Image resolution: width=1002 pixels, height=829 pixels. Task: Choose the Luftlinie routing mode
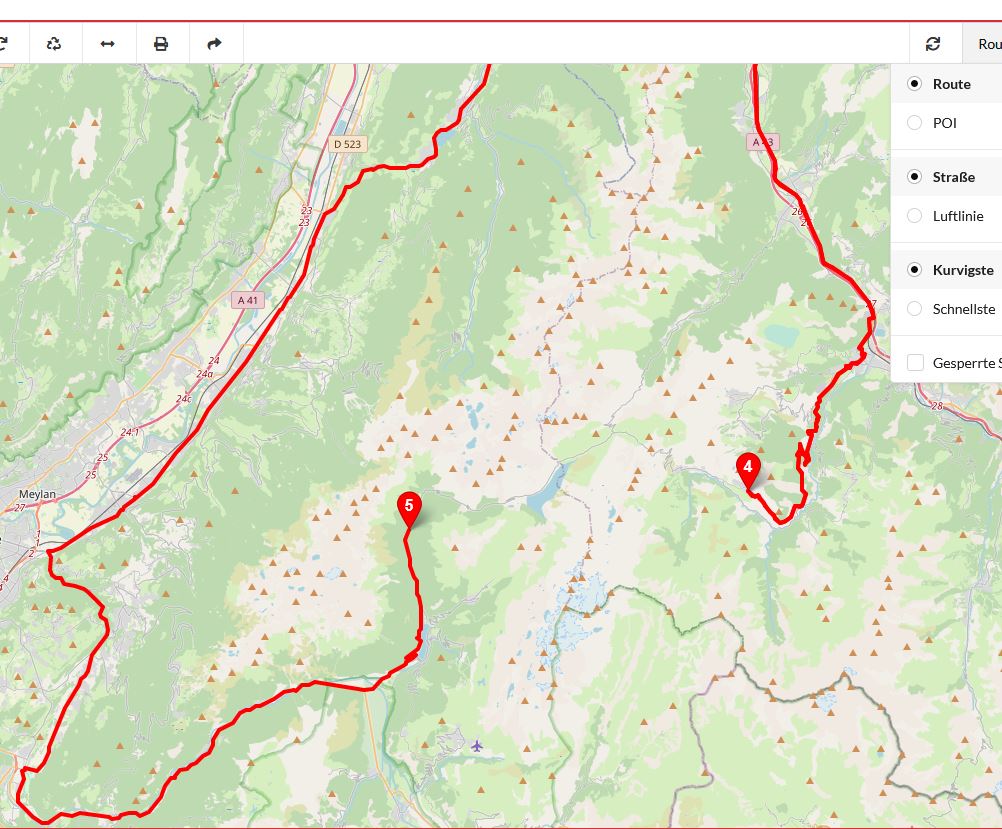(x=914, y=216)
